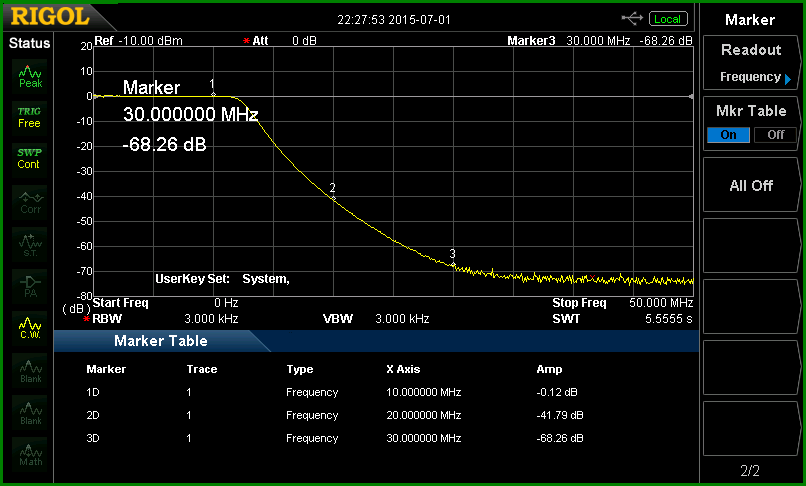
Task: Click the USB connection icon
Action: tap(632, 19)
